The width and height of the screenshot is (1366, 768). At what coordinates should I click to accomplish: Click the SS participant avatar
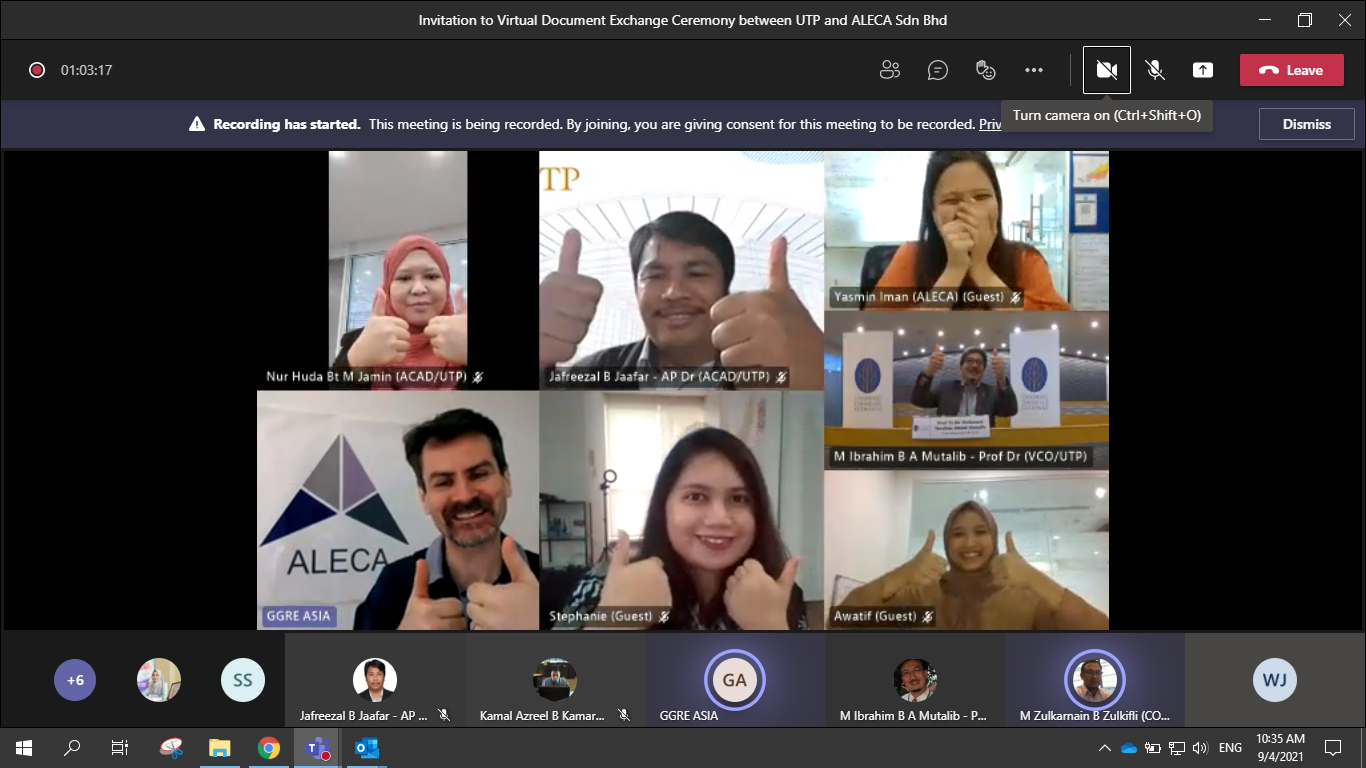click(x=242, y=680)
